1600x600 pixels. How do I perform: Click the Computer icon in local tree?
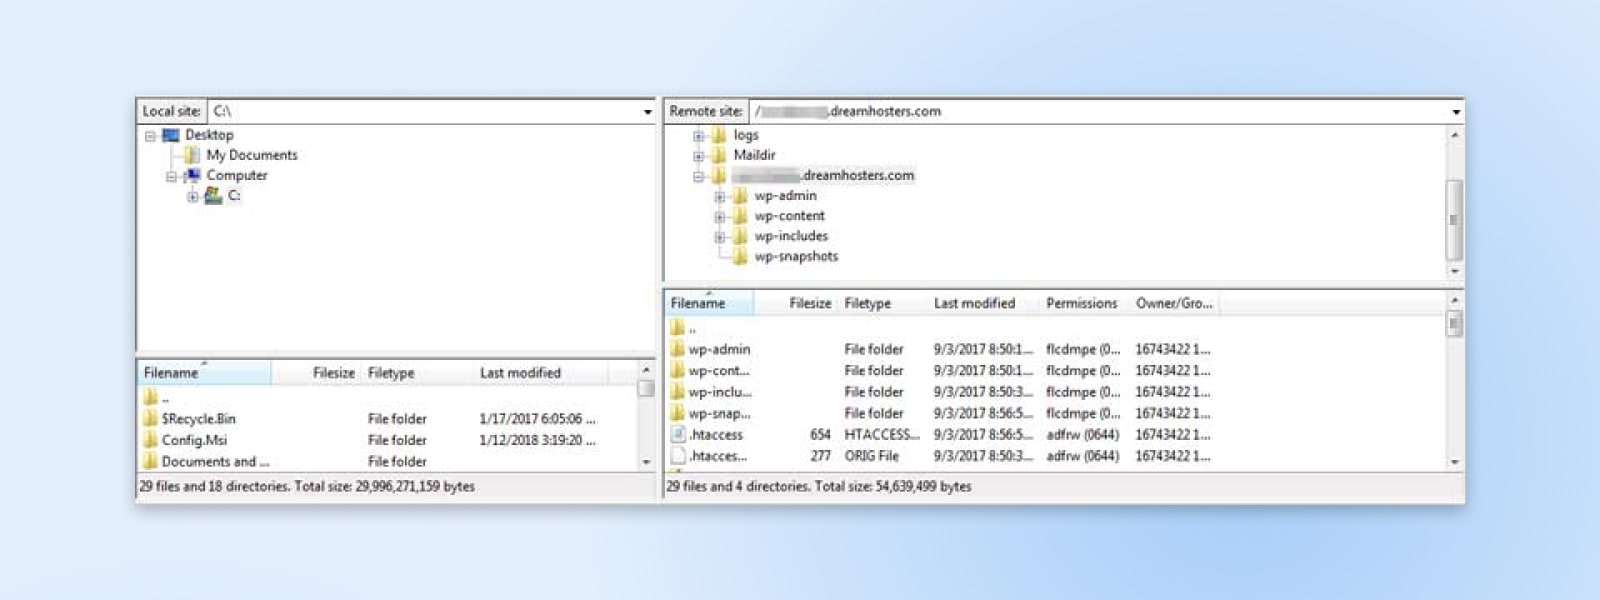(192, 175)
